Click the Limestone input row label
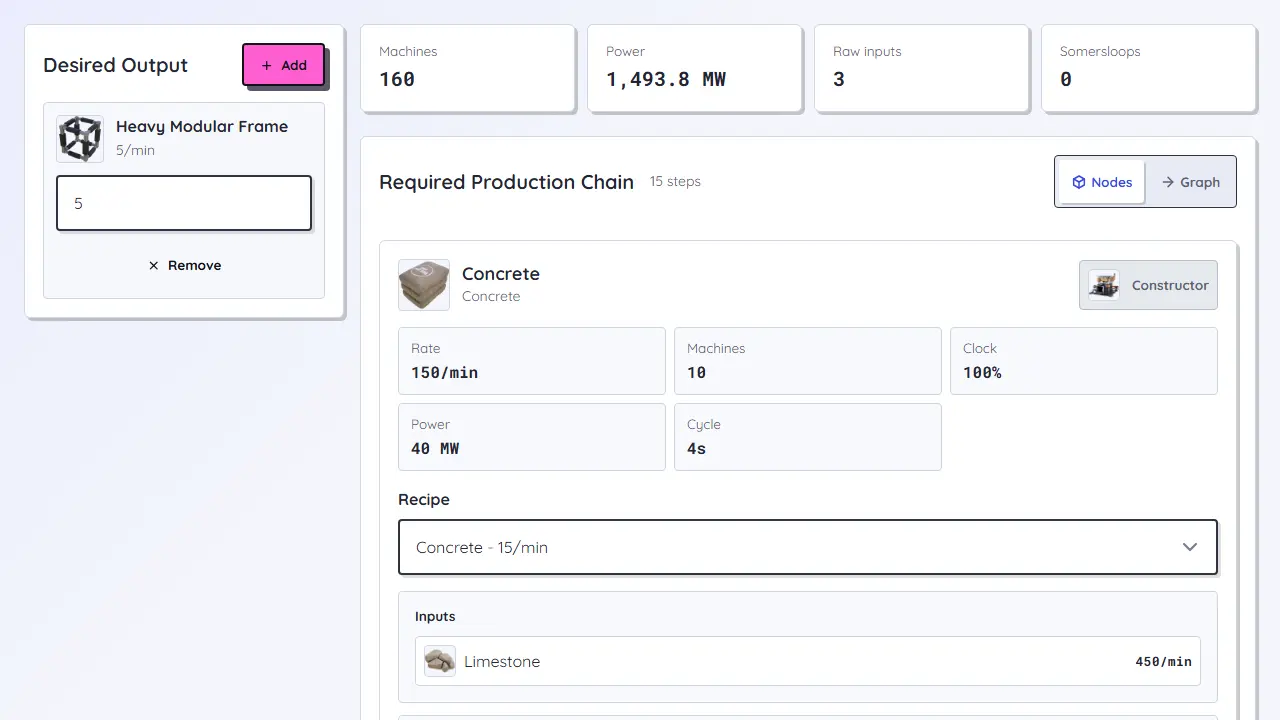 (502, 661)
